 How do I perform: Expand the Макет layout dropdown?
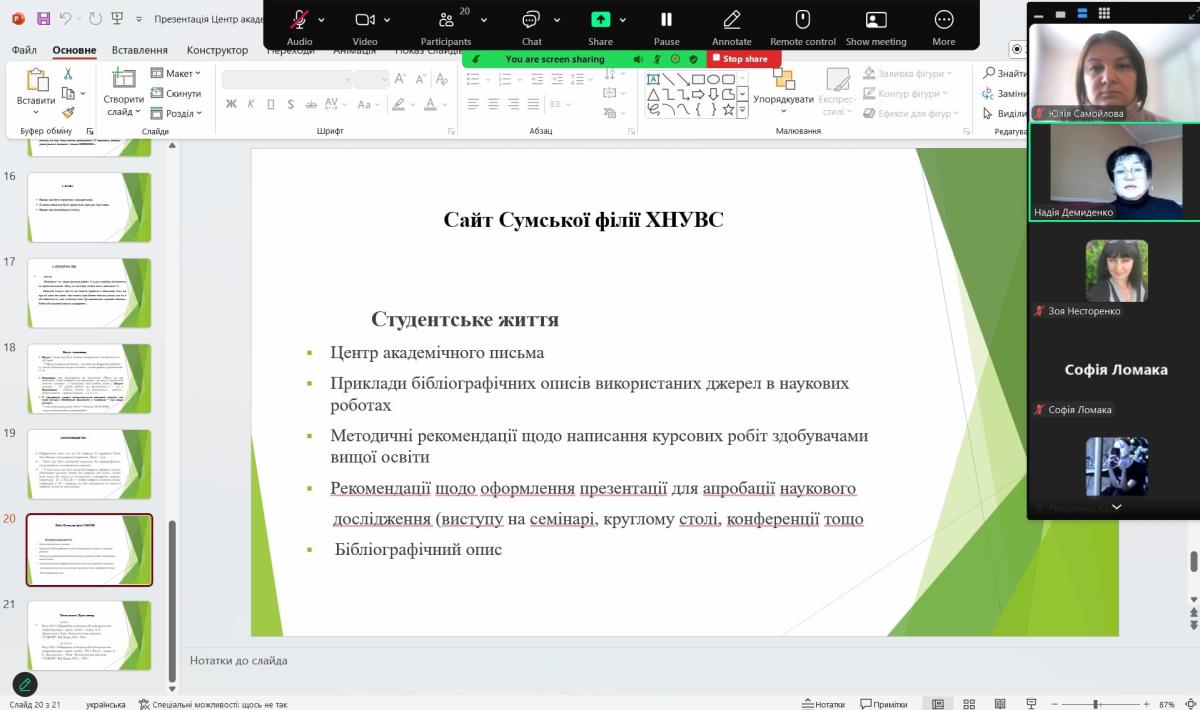tap(175, 73)
